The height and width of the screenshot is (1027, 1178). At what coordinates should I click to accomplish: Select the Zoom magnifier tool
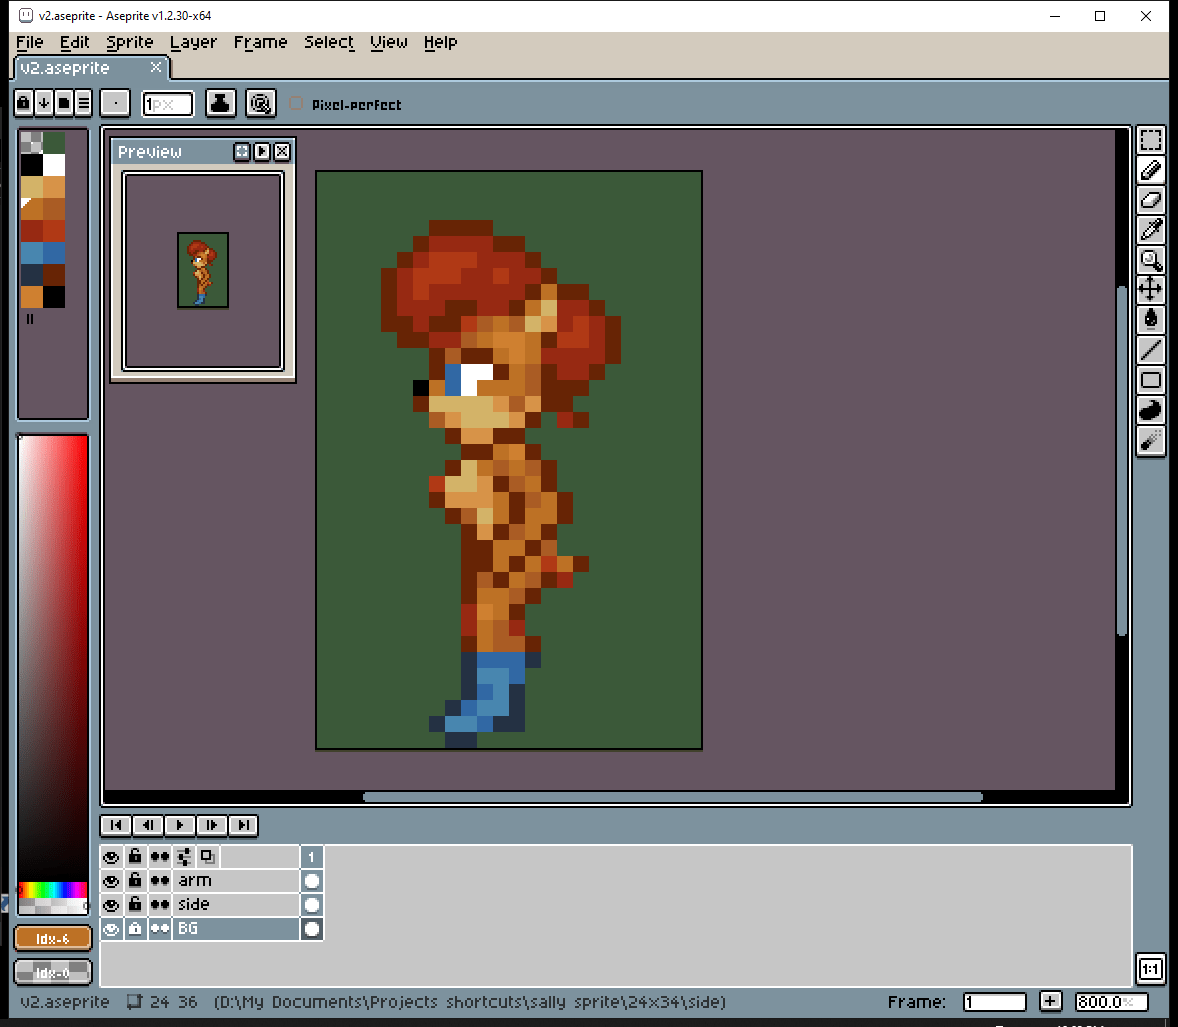point(1151,260)
